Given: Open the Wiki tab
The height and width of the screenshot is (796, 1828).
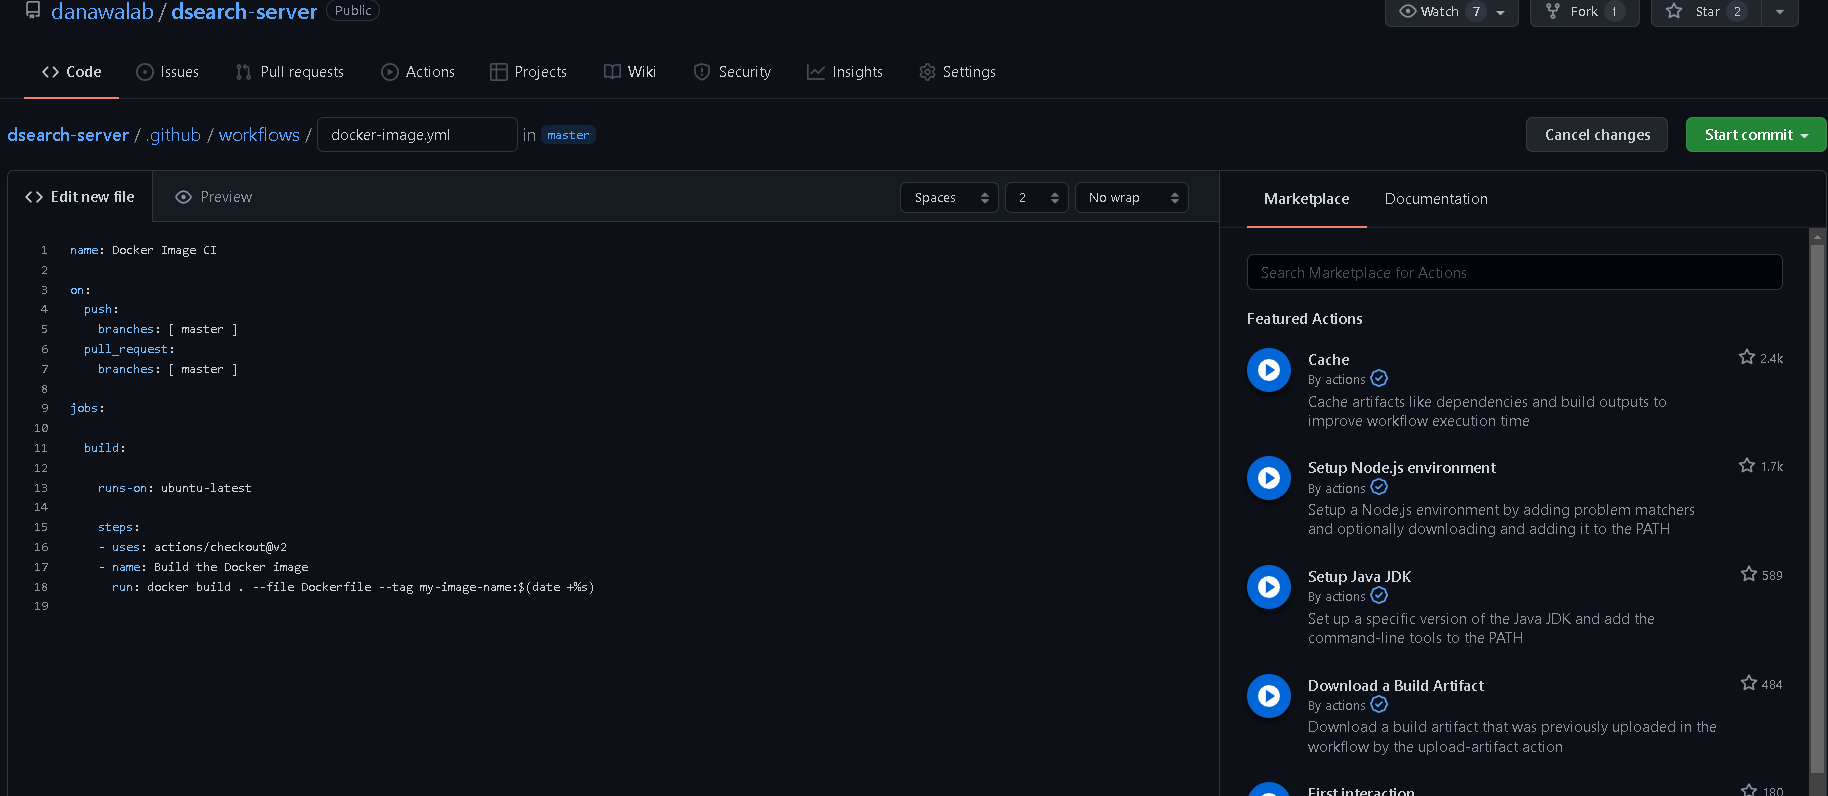Looking at the screenshot, I should click(x=630, y=72).
